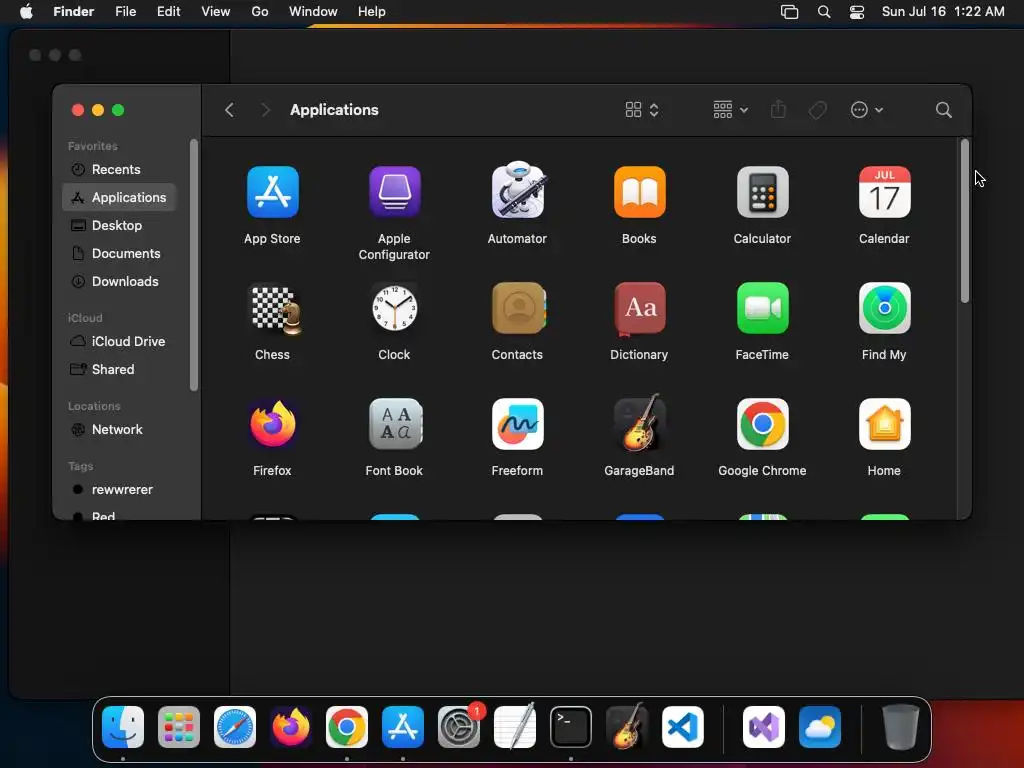Select Recents in the sidebar
1024x768 pixels.
(119, 170)
